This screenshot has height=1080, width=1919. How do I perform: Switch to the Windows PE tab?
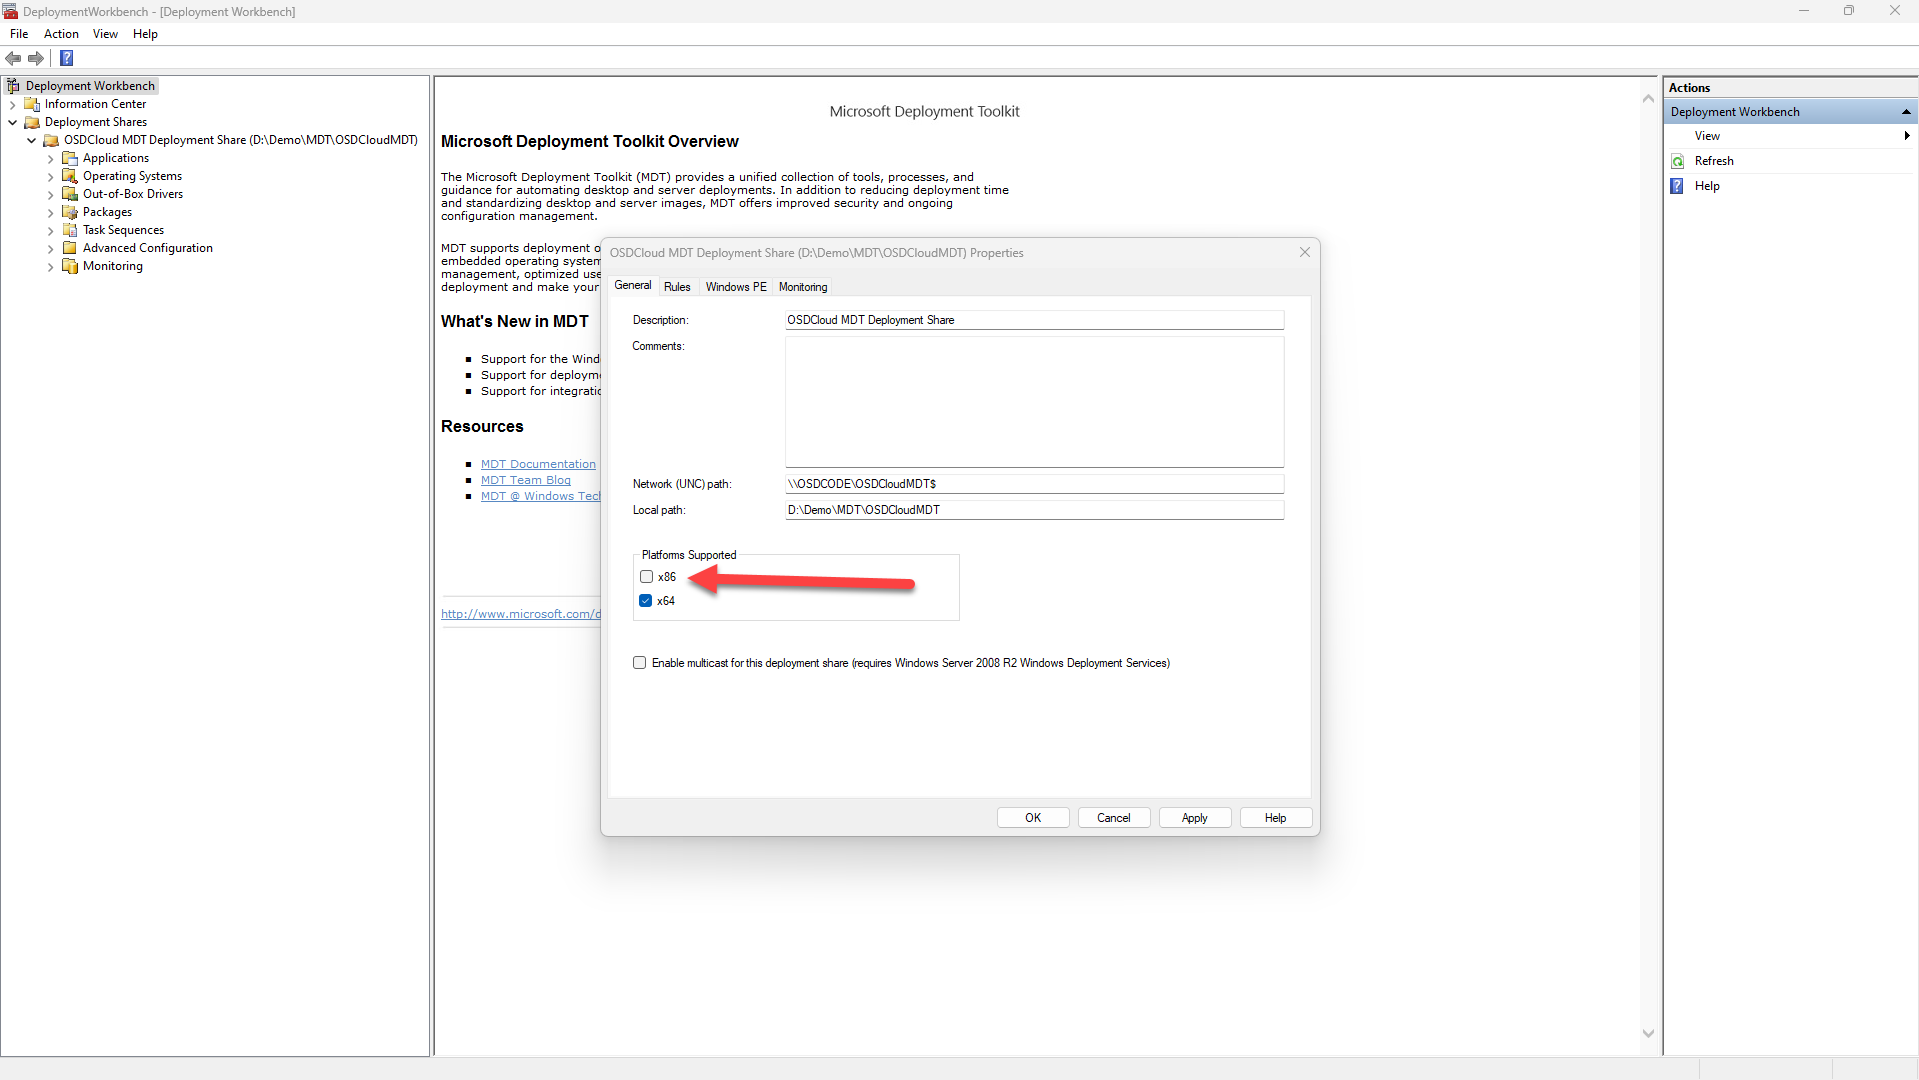click(x=736, y=287)
